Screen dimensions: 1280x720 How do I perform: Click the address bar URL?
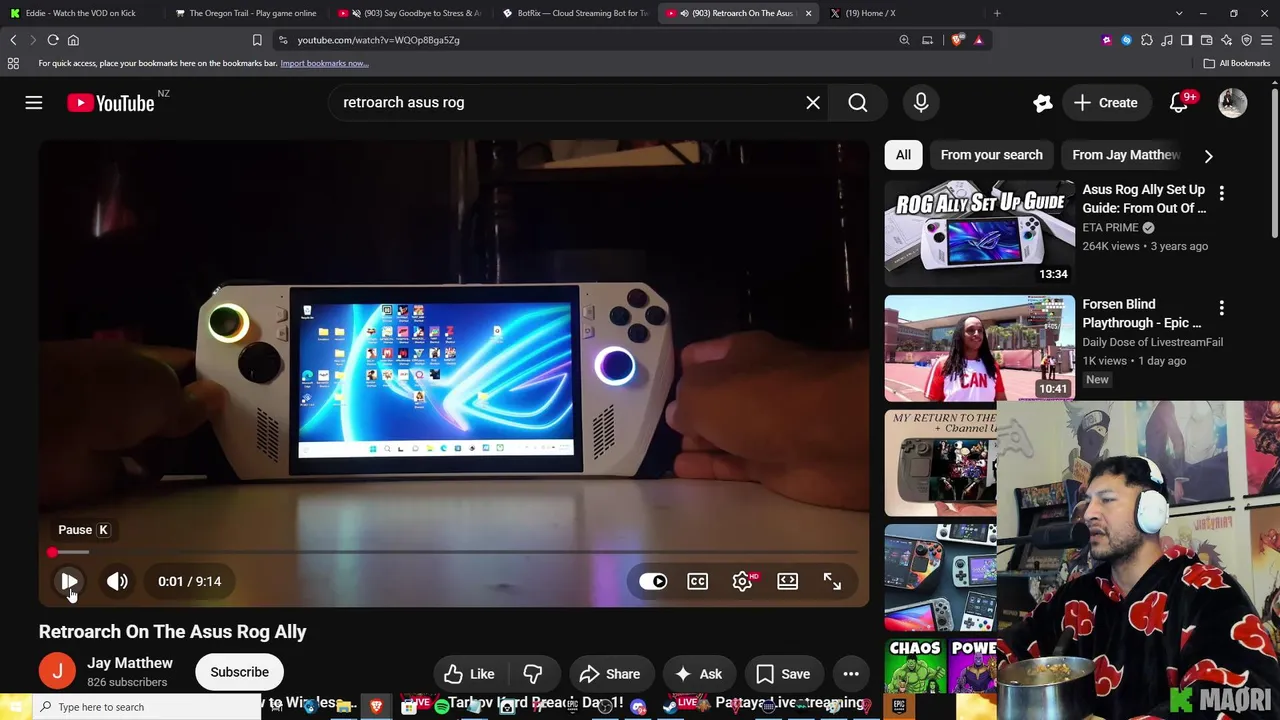(x=378, y=40)
